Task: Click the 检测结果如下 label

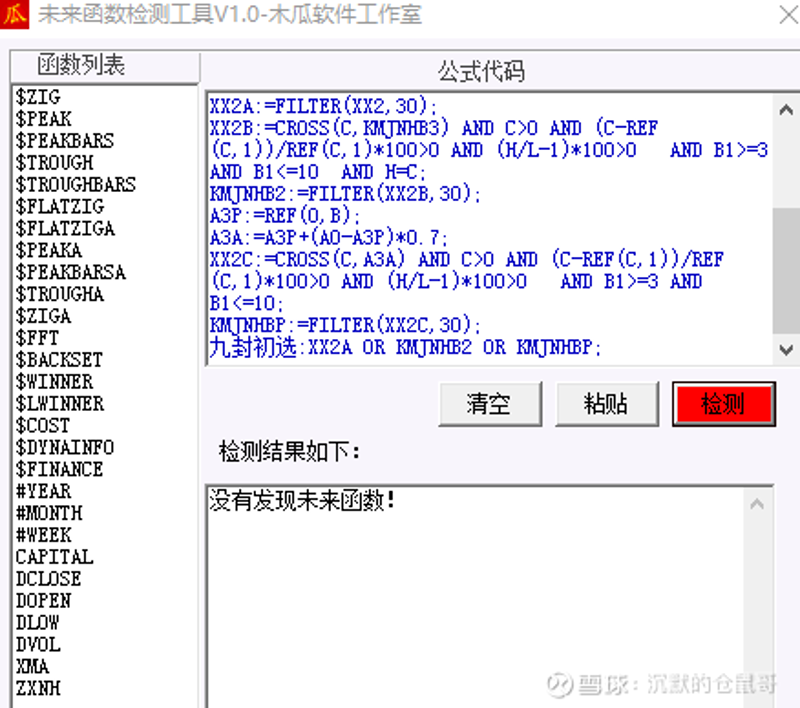Action: click(290, 452)
